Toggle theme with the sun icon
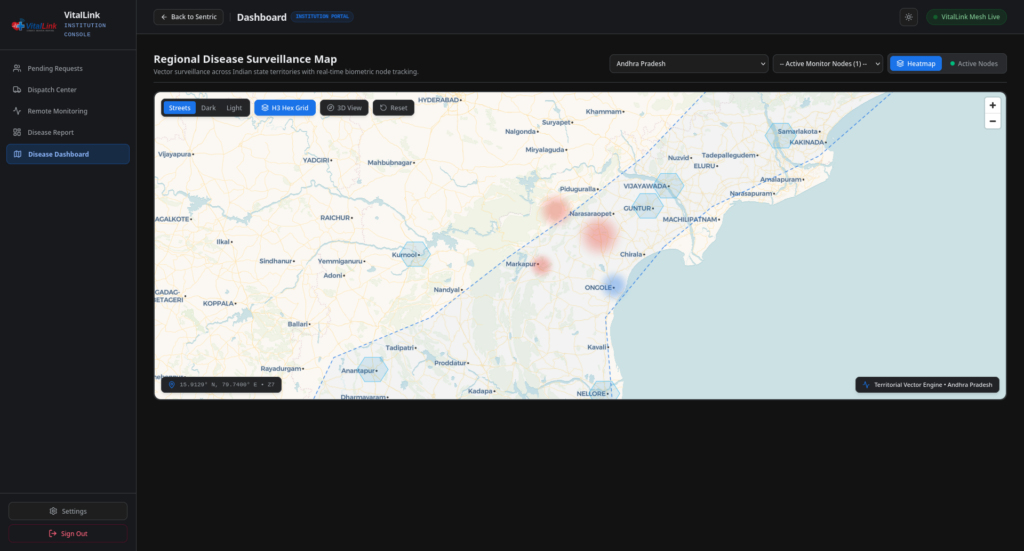The image size is (1024, 551). coord(908,17)
